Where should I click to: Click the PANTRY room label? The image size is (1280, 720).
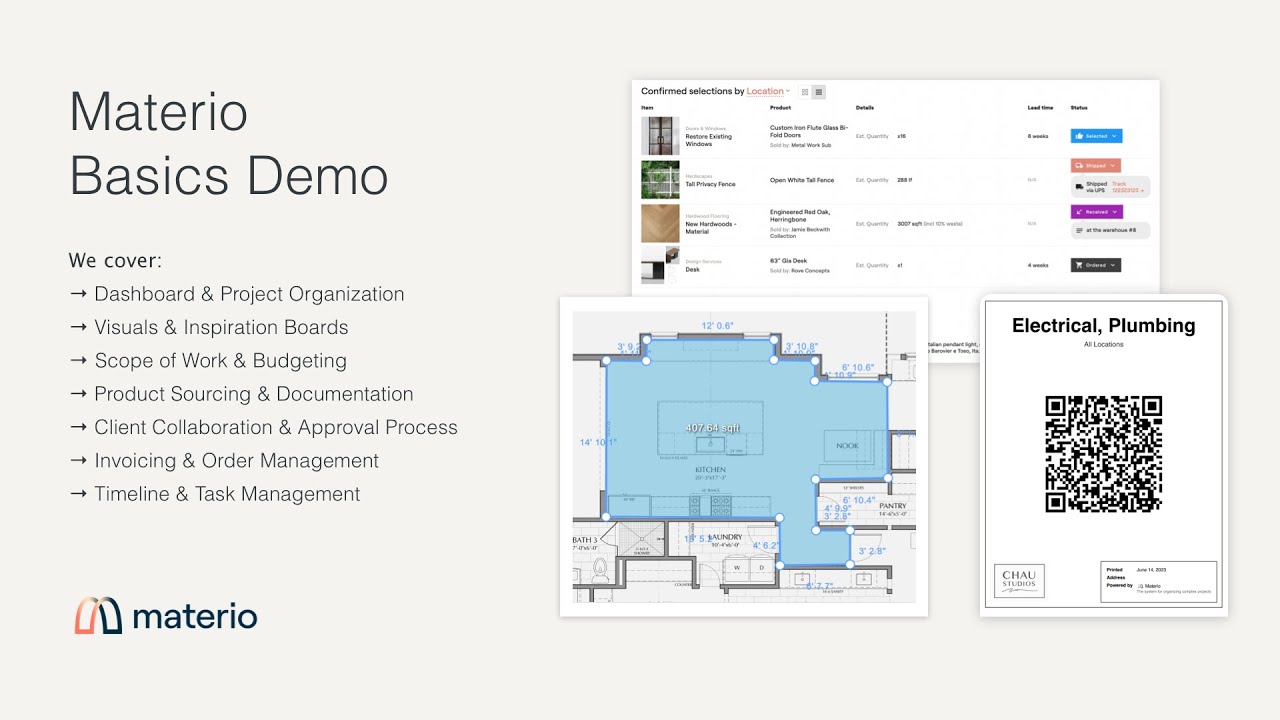pos(893,506)
